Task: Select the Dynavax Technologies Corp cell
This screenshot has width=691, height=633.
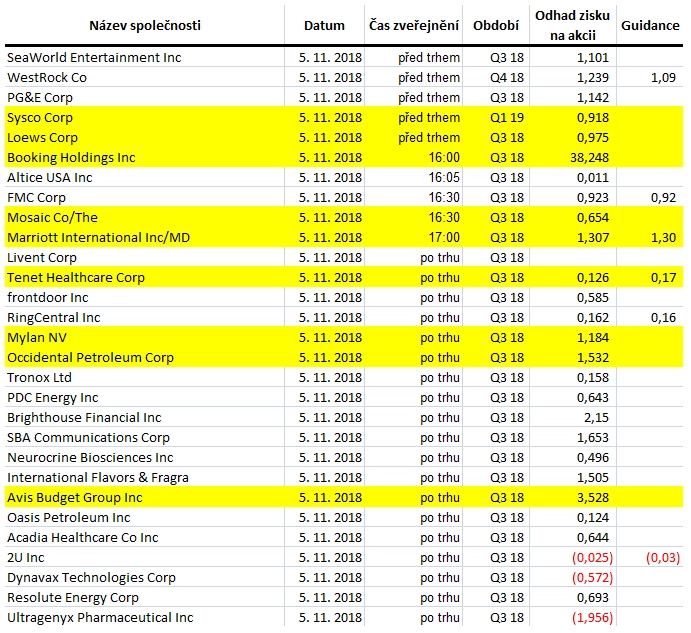Action: 145,578
